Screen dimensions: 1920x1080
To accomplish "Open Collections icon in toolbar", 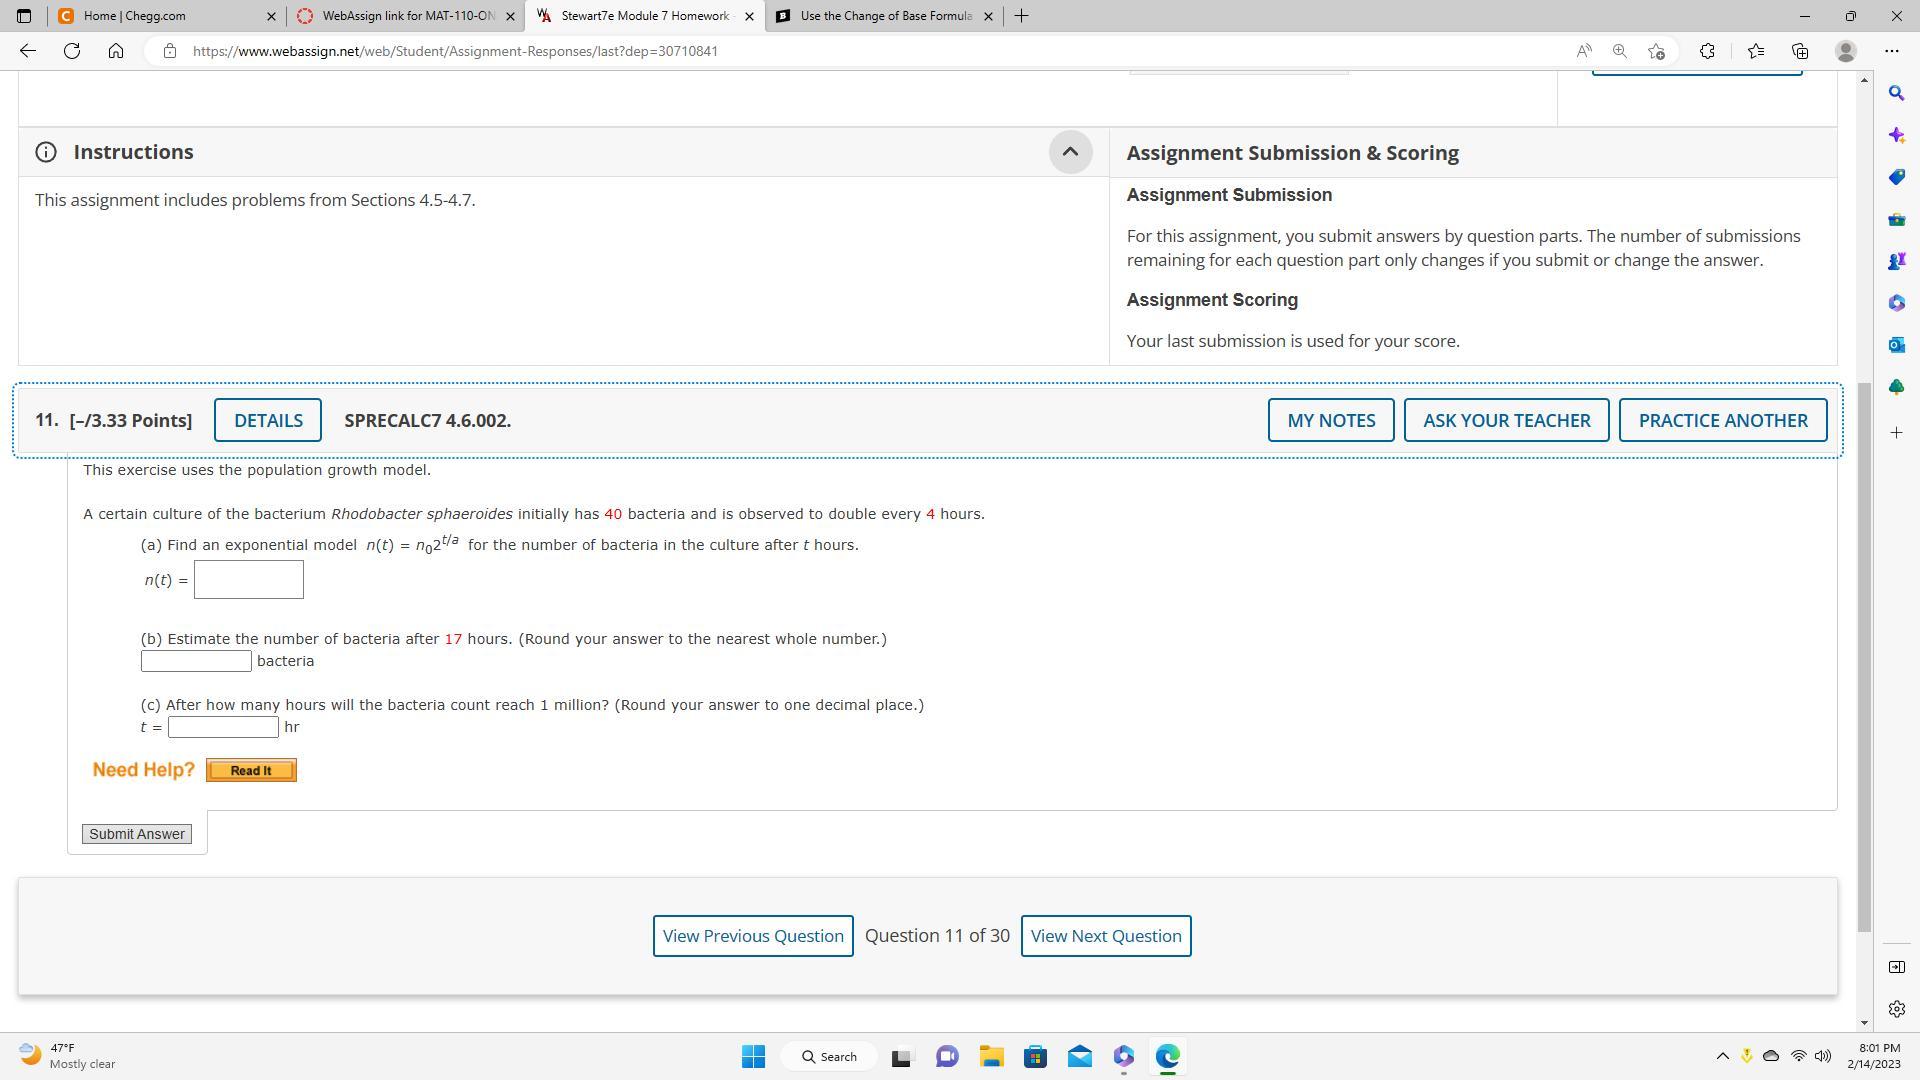I will (x=1800, y=51).
